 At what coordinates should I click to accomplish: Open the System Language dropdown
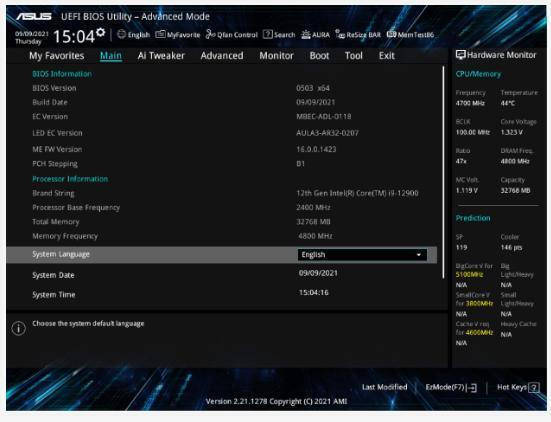click(x=362, y=255)
